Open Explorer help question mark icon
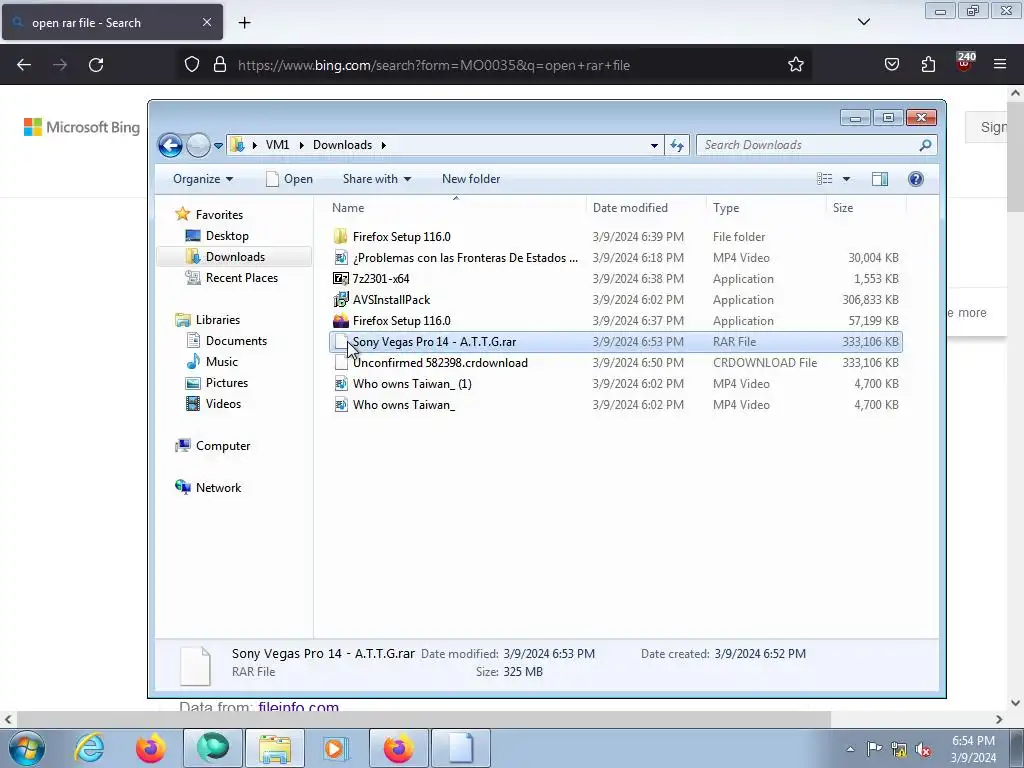Screen dimensions: 1024x768 (916, 179)
